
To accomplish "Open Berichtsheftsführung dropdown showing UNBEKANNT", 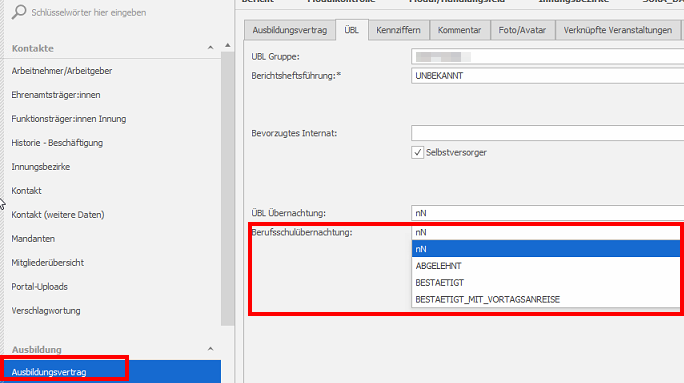I will click(547, 76).
